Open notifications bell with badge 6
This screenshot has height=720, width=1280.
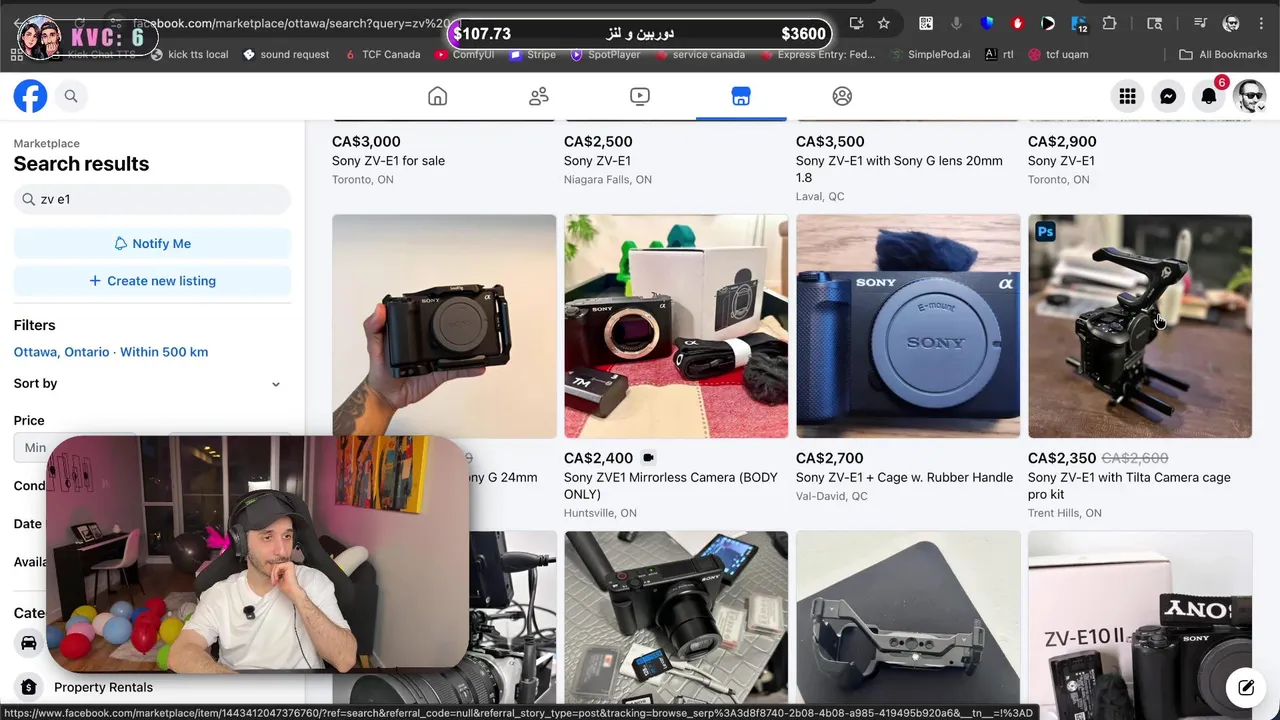tap(1209, 96)
